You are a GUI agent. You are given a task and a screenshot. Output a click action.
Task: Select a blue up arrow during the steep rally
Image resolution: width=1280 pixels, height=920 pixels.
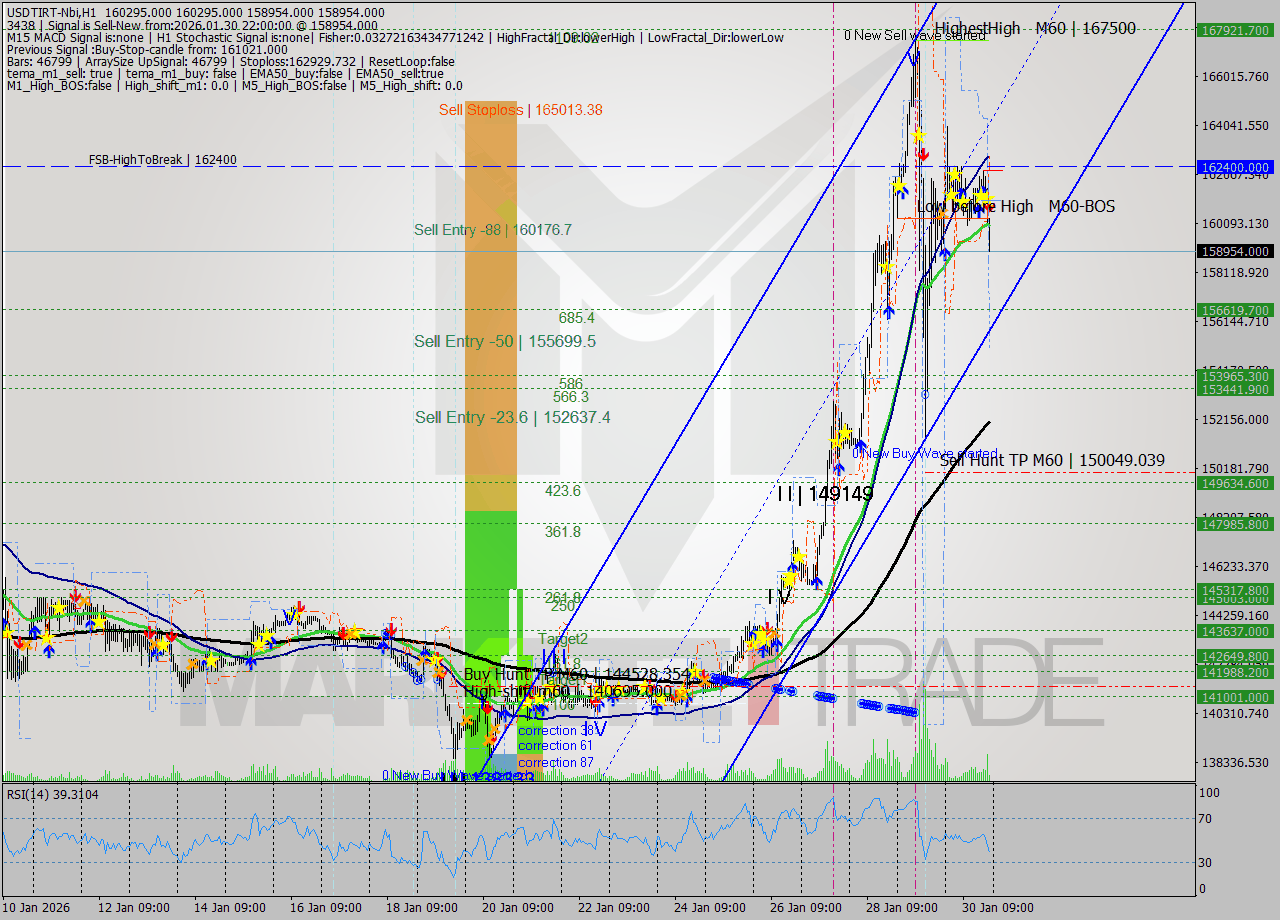pos(861,443)
